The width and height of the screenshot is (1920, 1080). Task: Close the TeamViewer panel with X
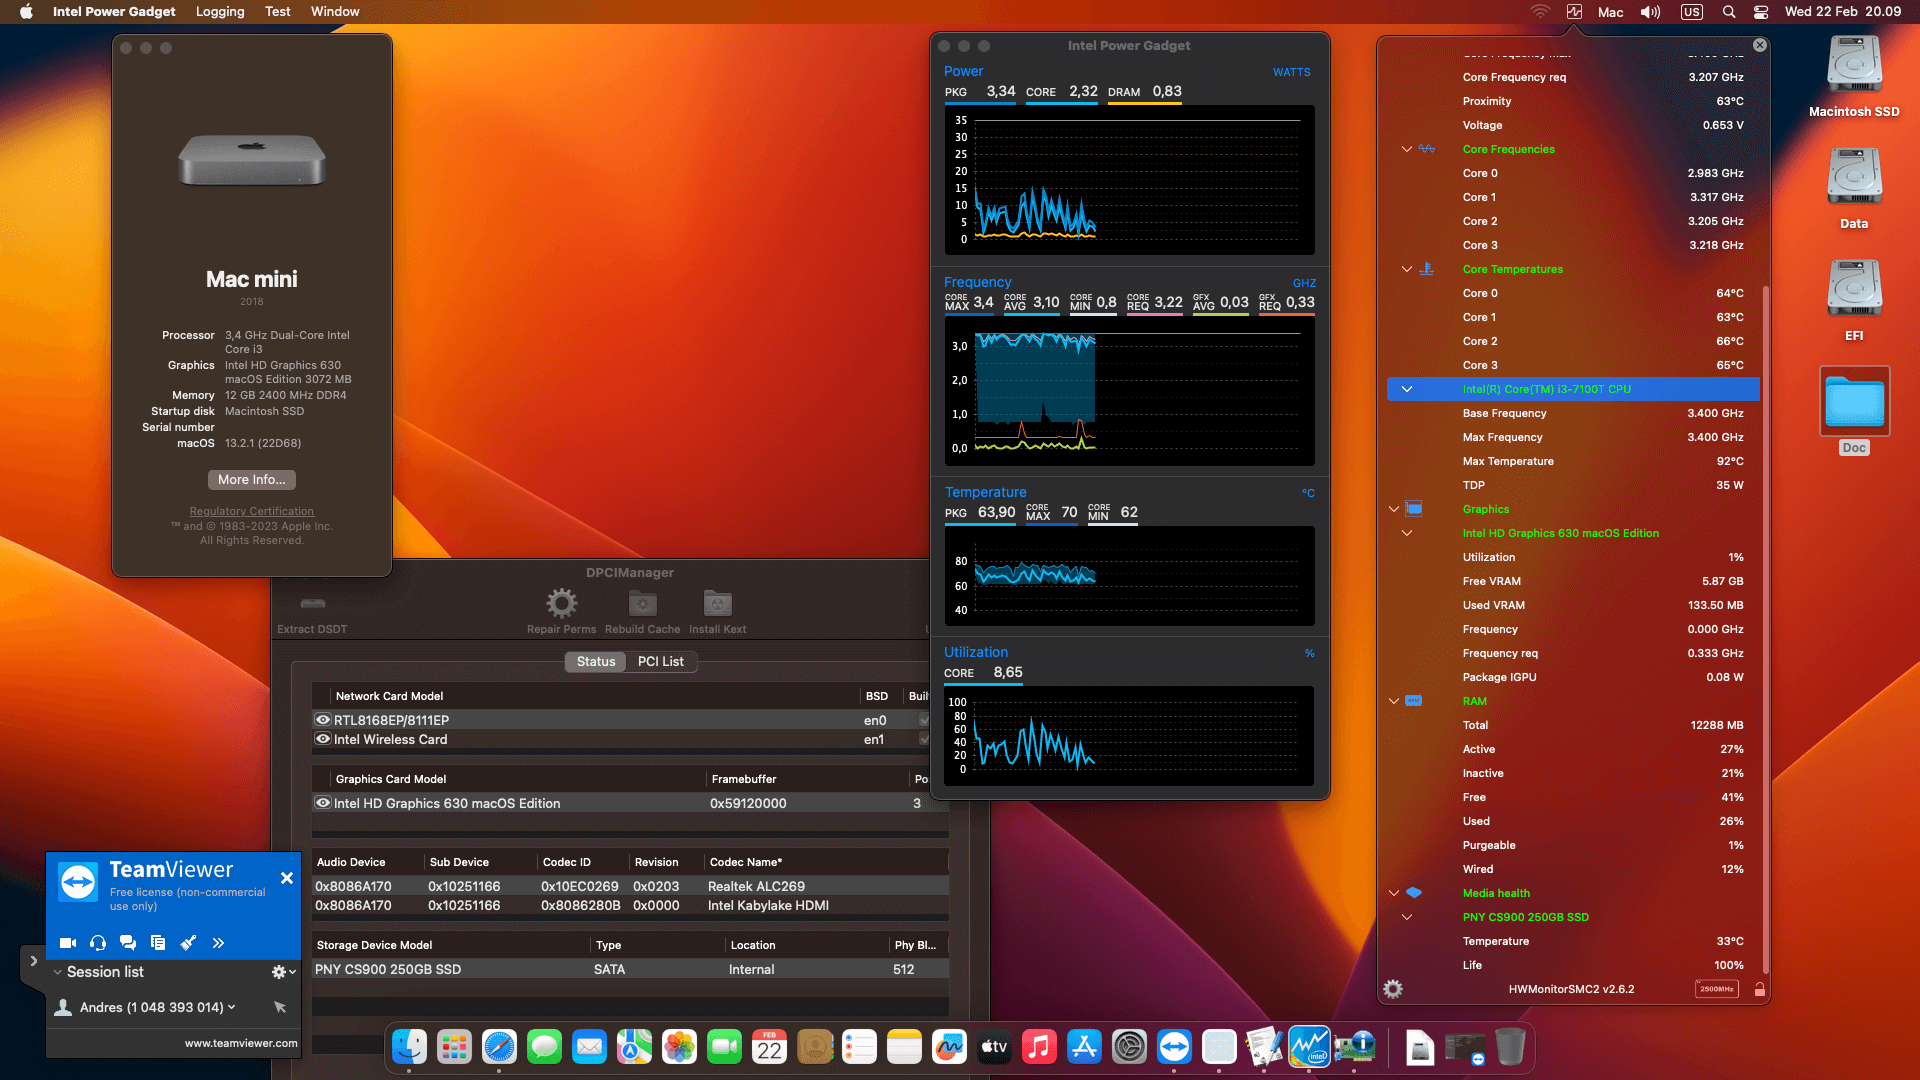287,878
